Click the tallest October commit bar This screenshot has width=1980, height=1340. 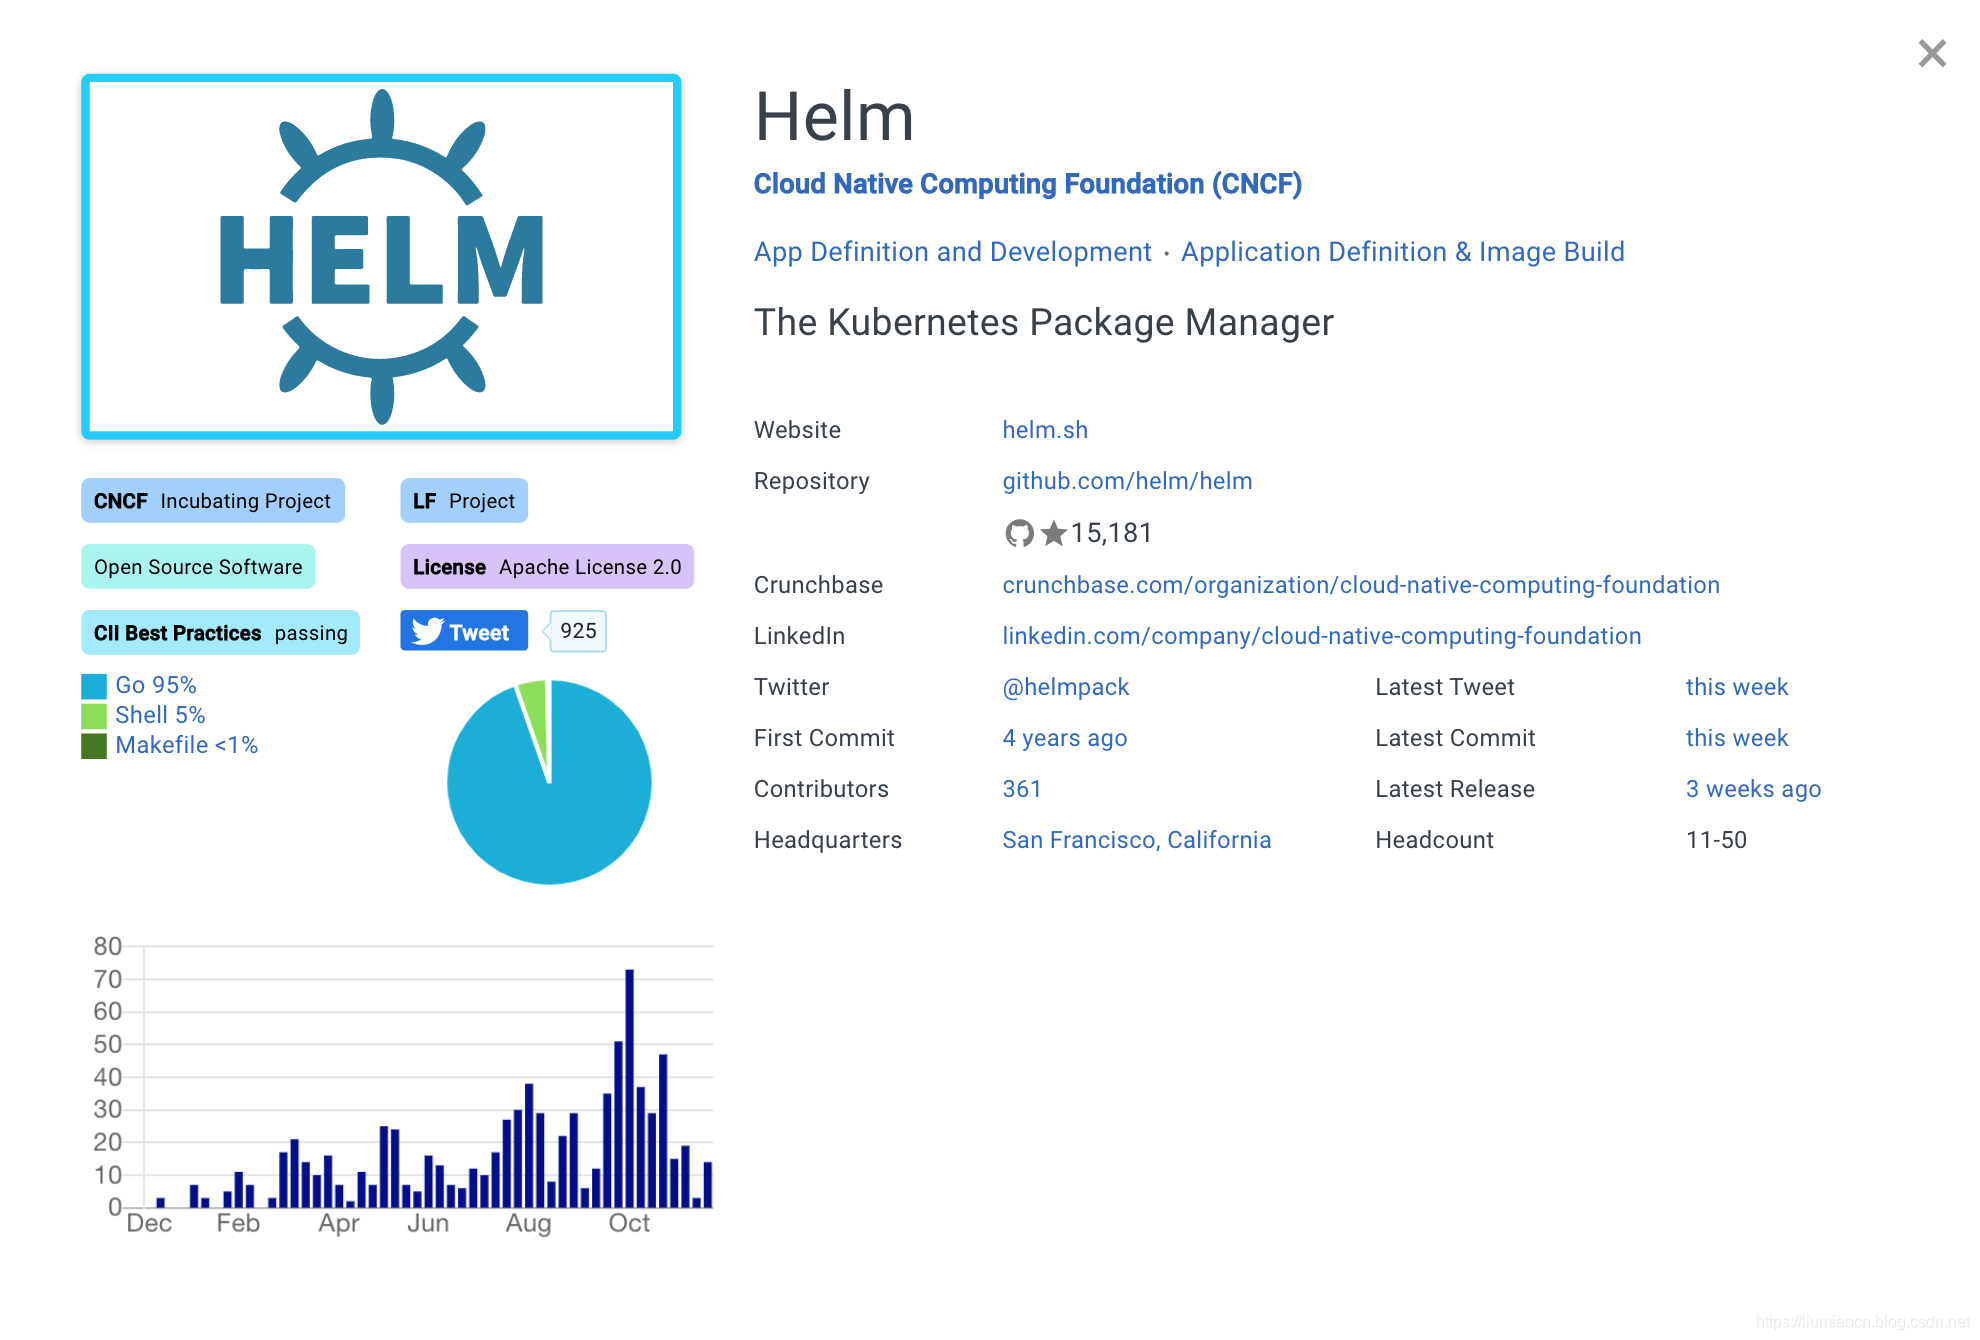tap(630, 1088)
